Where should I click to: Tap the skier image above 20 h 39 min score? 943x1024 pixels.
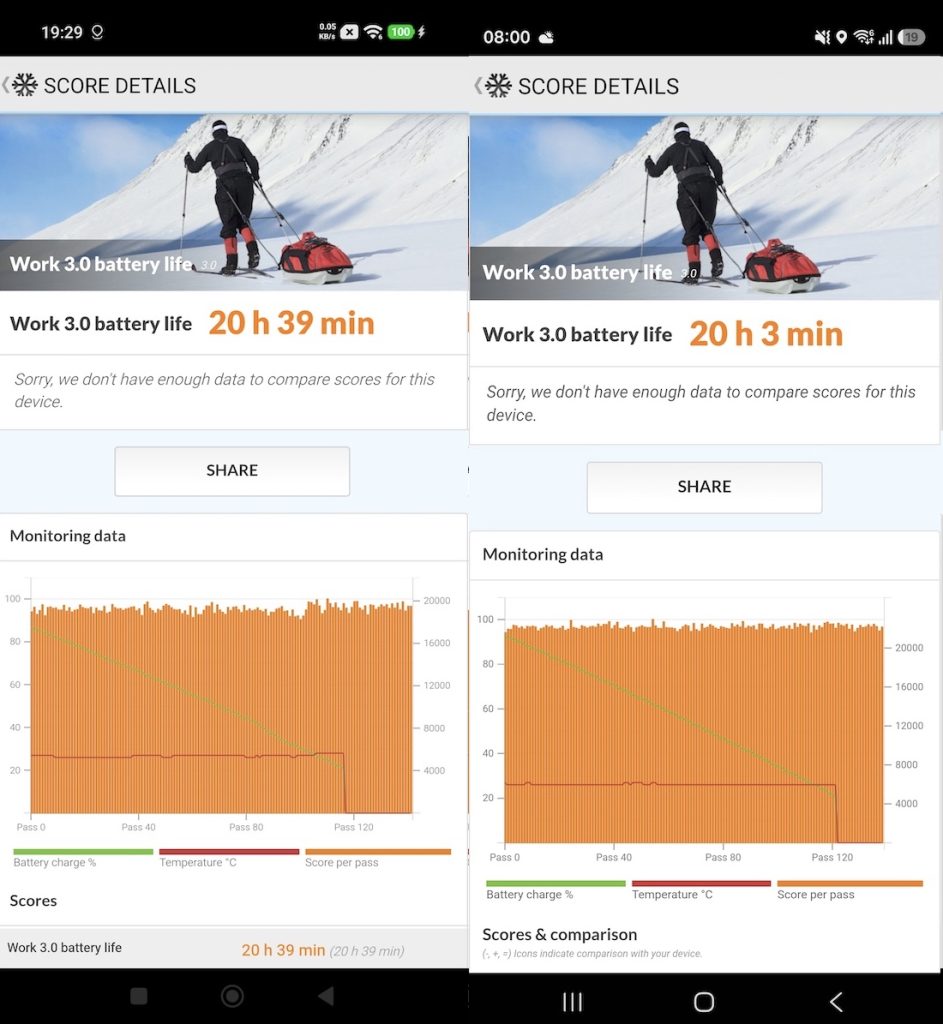(233, 202)
